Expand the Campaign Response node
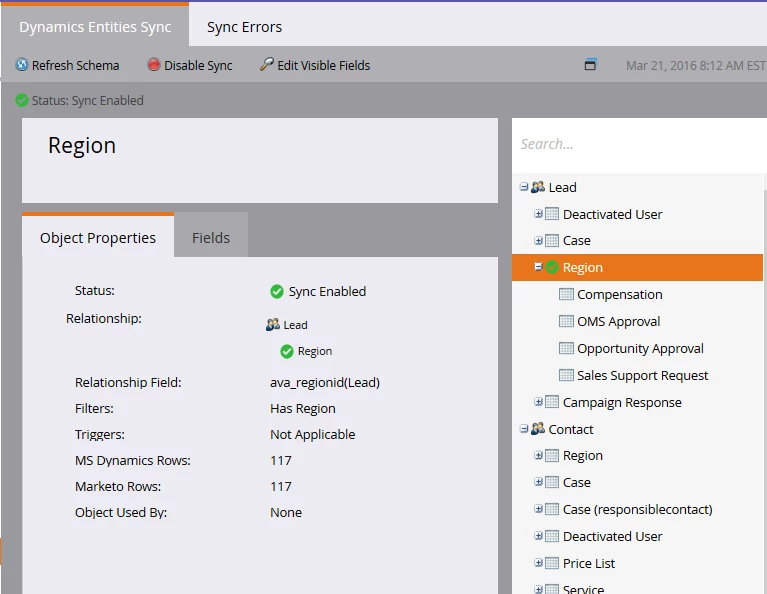 pos(538,402)
